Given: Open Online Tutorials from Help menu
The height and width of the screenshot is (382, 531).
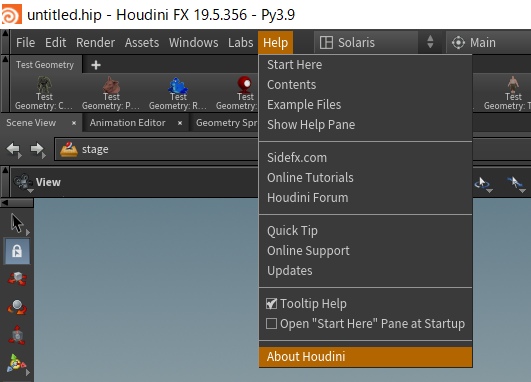Looking at the screenshot, I should [x=366, y=177].
